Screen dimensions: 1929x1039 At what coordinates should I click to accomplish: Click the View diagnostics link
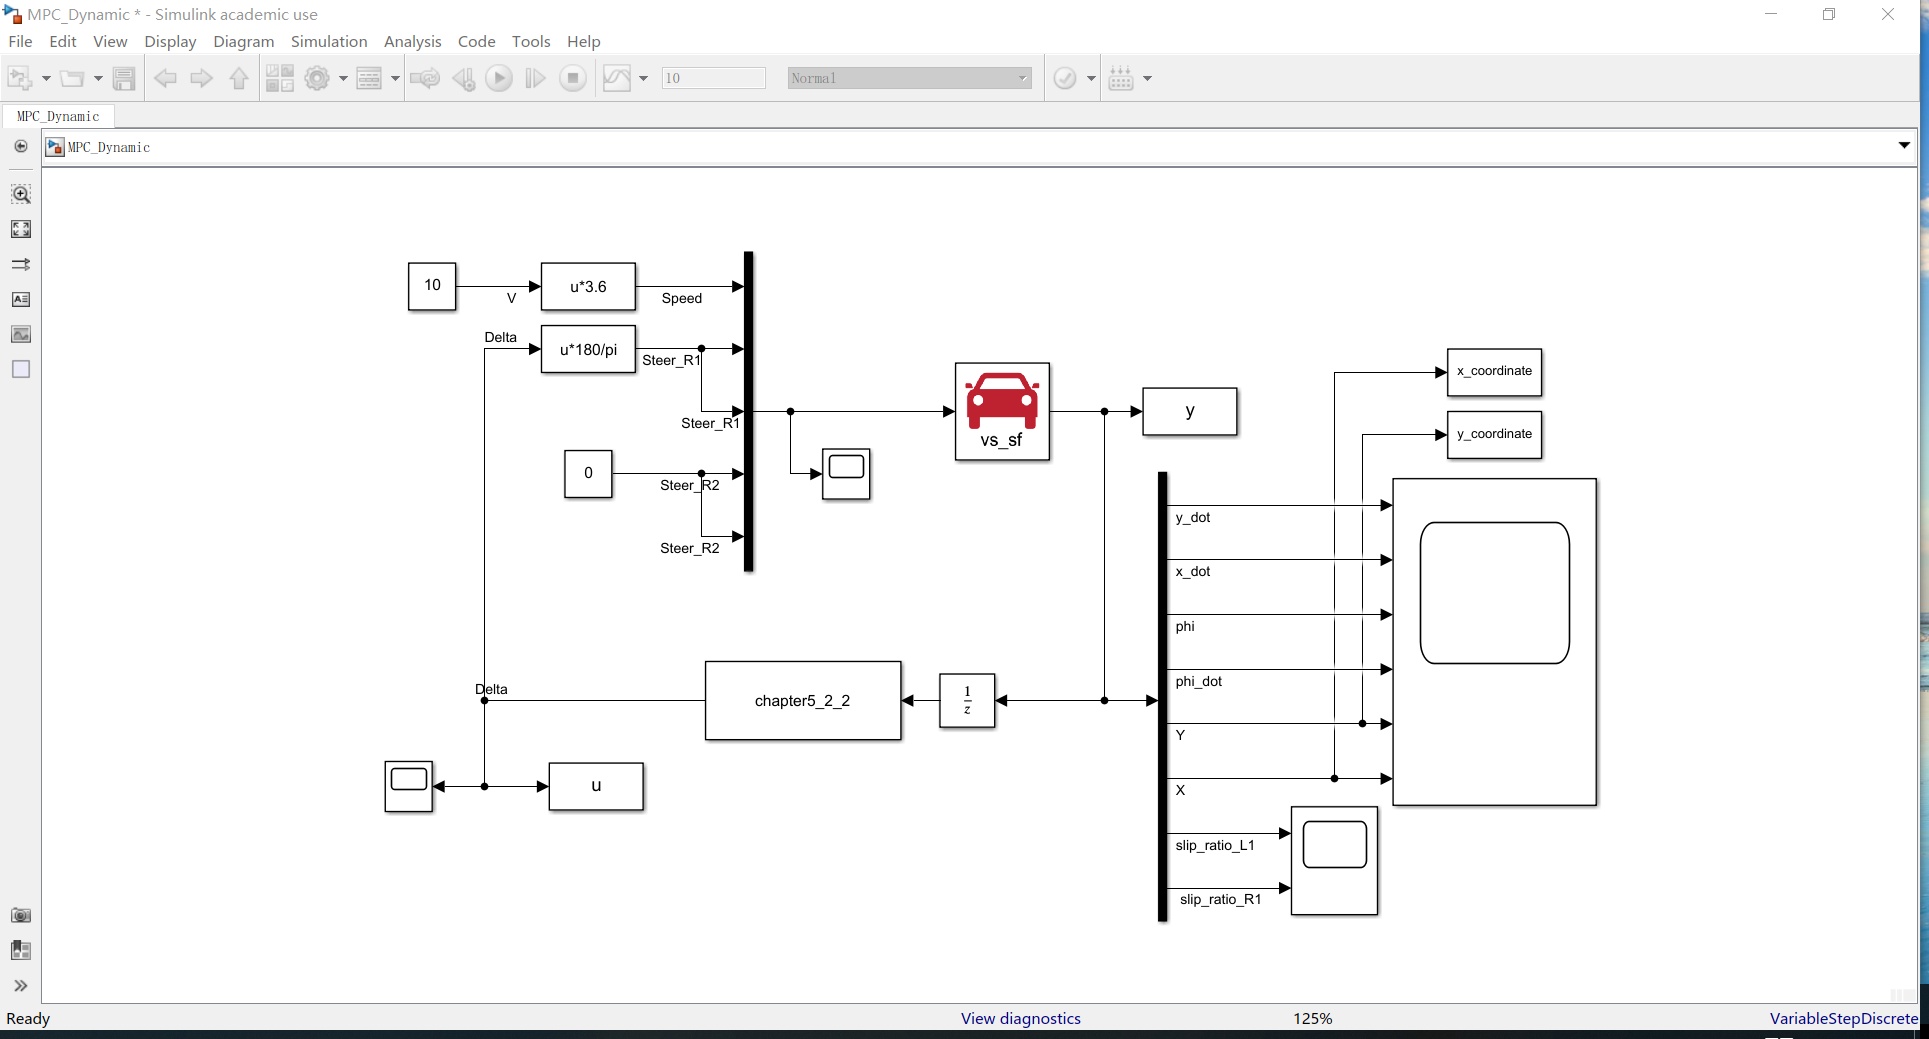(x=1020, y=1018)
